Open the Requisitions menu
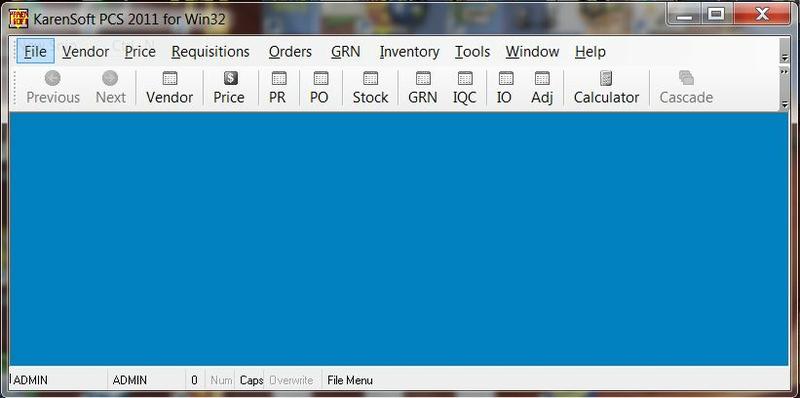Screen dimensions: 800x398 click(x=210, y=52)
